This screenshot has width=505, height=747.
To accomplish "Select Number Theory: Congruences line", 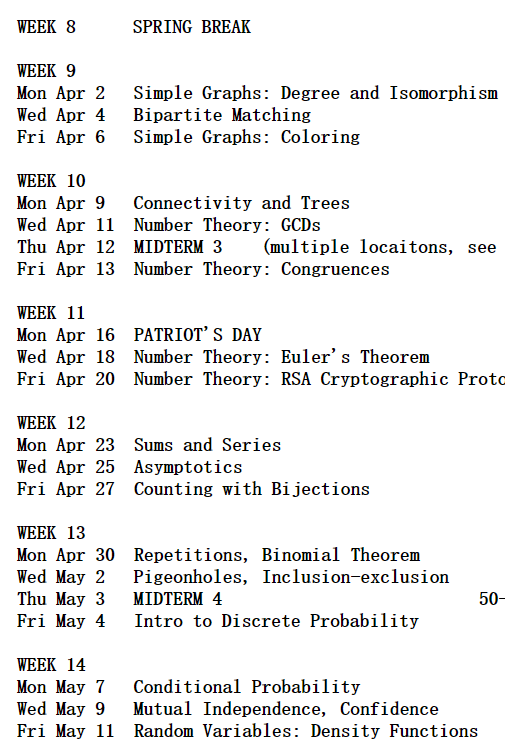I will 262,269.
